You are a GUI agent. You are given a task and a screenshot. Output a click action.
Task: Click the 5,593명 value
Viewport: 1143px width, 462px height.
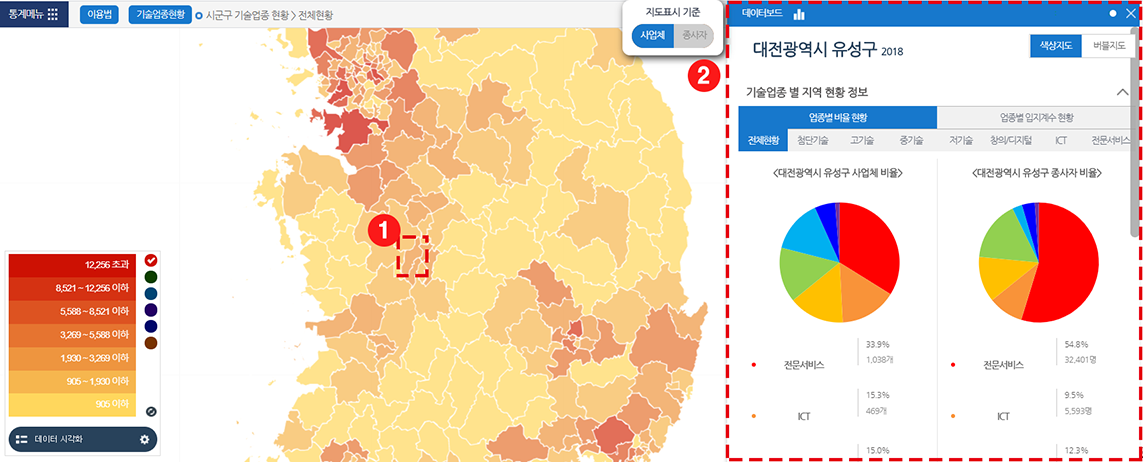1080,410
